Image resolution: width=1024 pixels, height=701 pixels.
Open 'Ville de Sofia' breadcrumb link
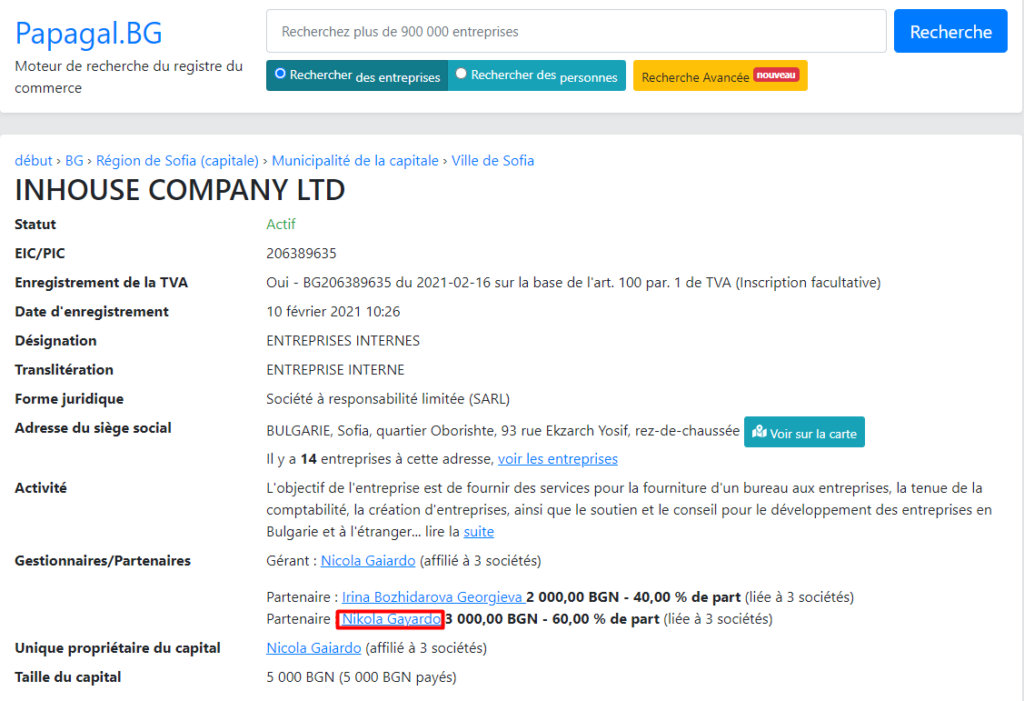[493, 161]
